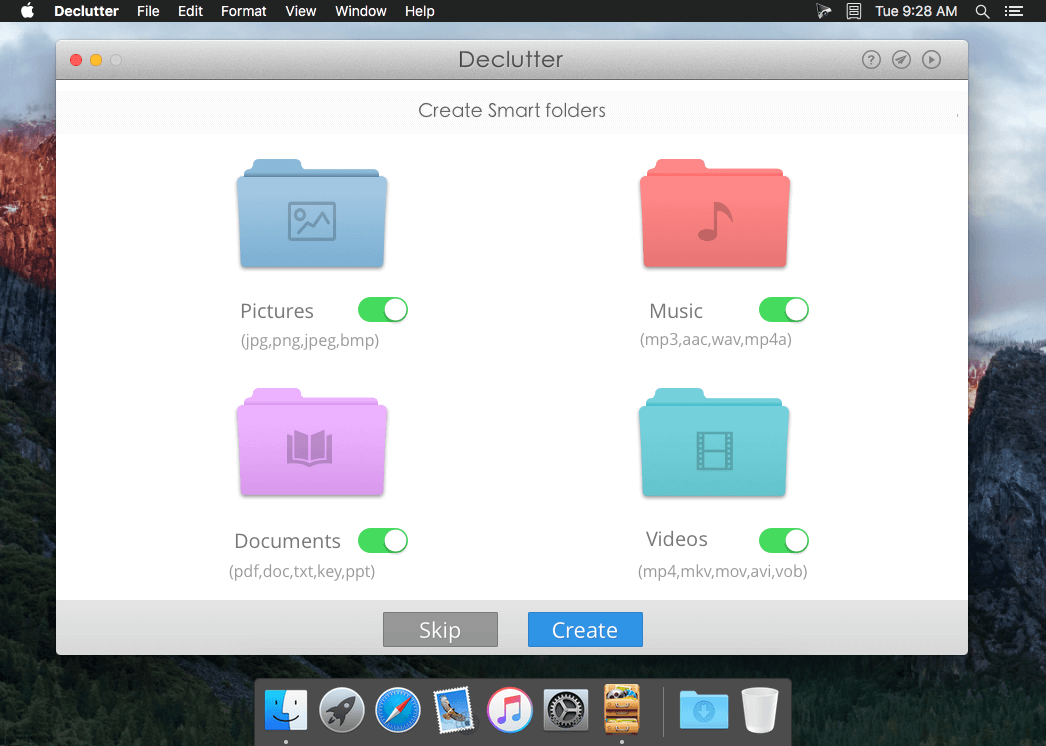
Task: Click the Pictures label text
Action: click(277, 311)
